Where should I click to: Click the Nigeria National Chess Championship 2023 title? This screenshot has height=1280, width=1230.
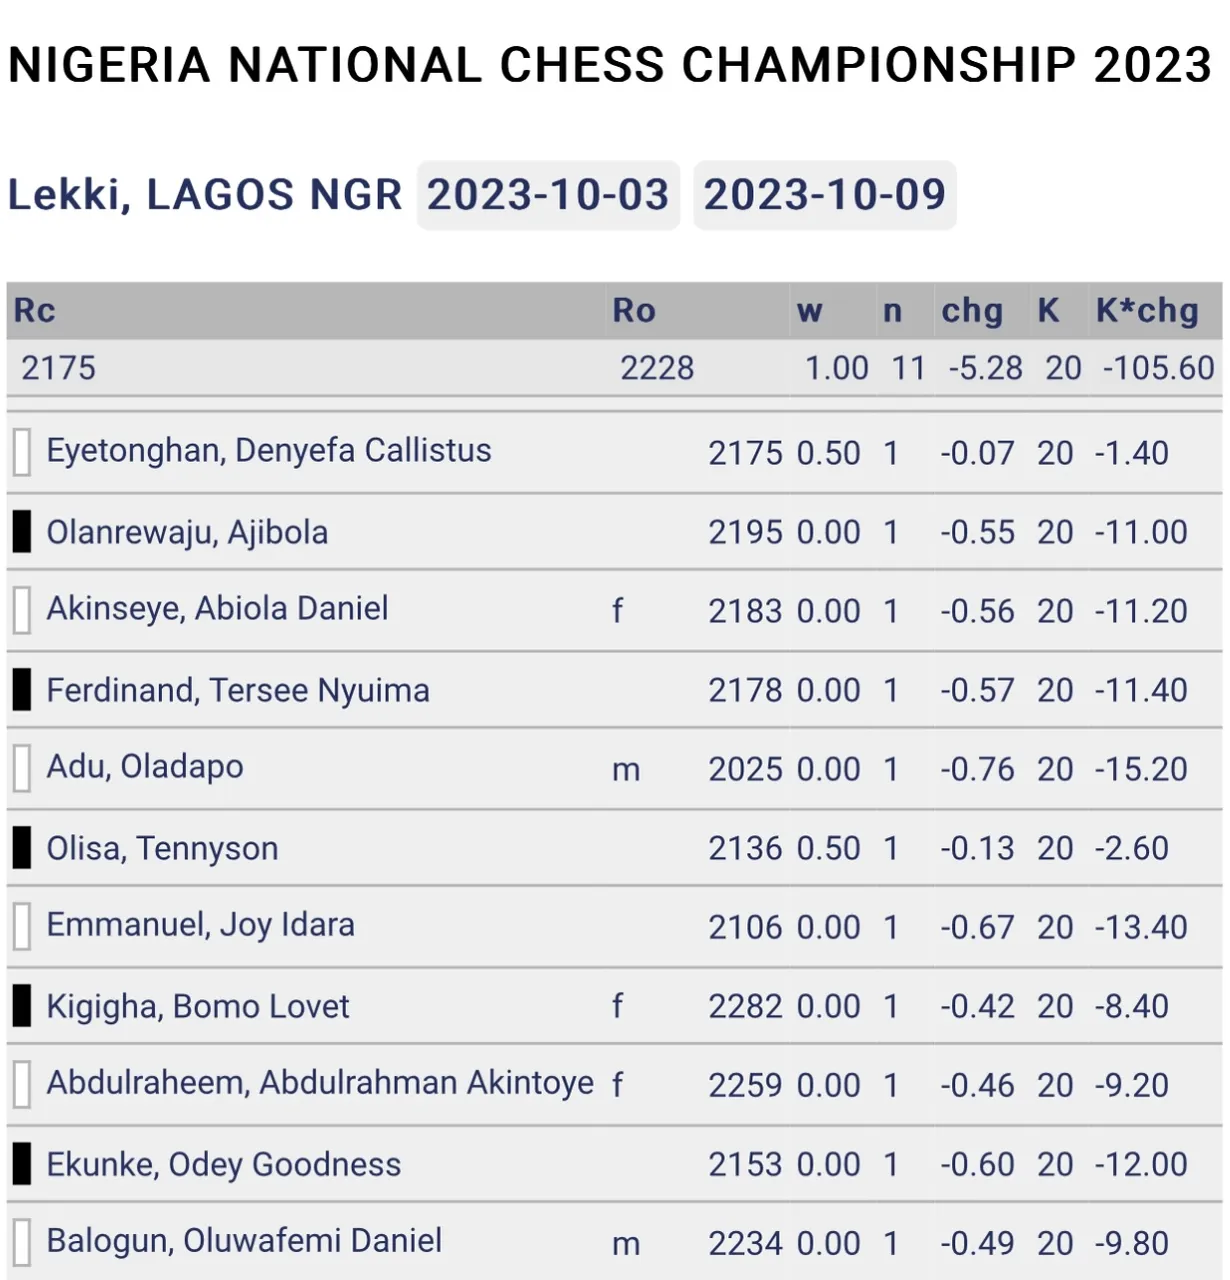pos(610,65)
